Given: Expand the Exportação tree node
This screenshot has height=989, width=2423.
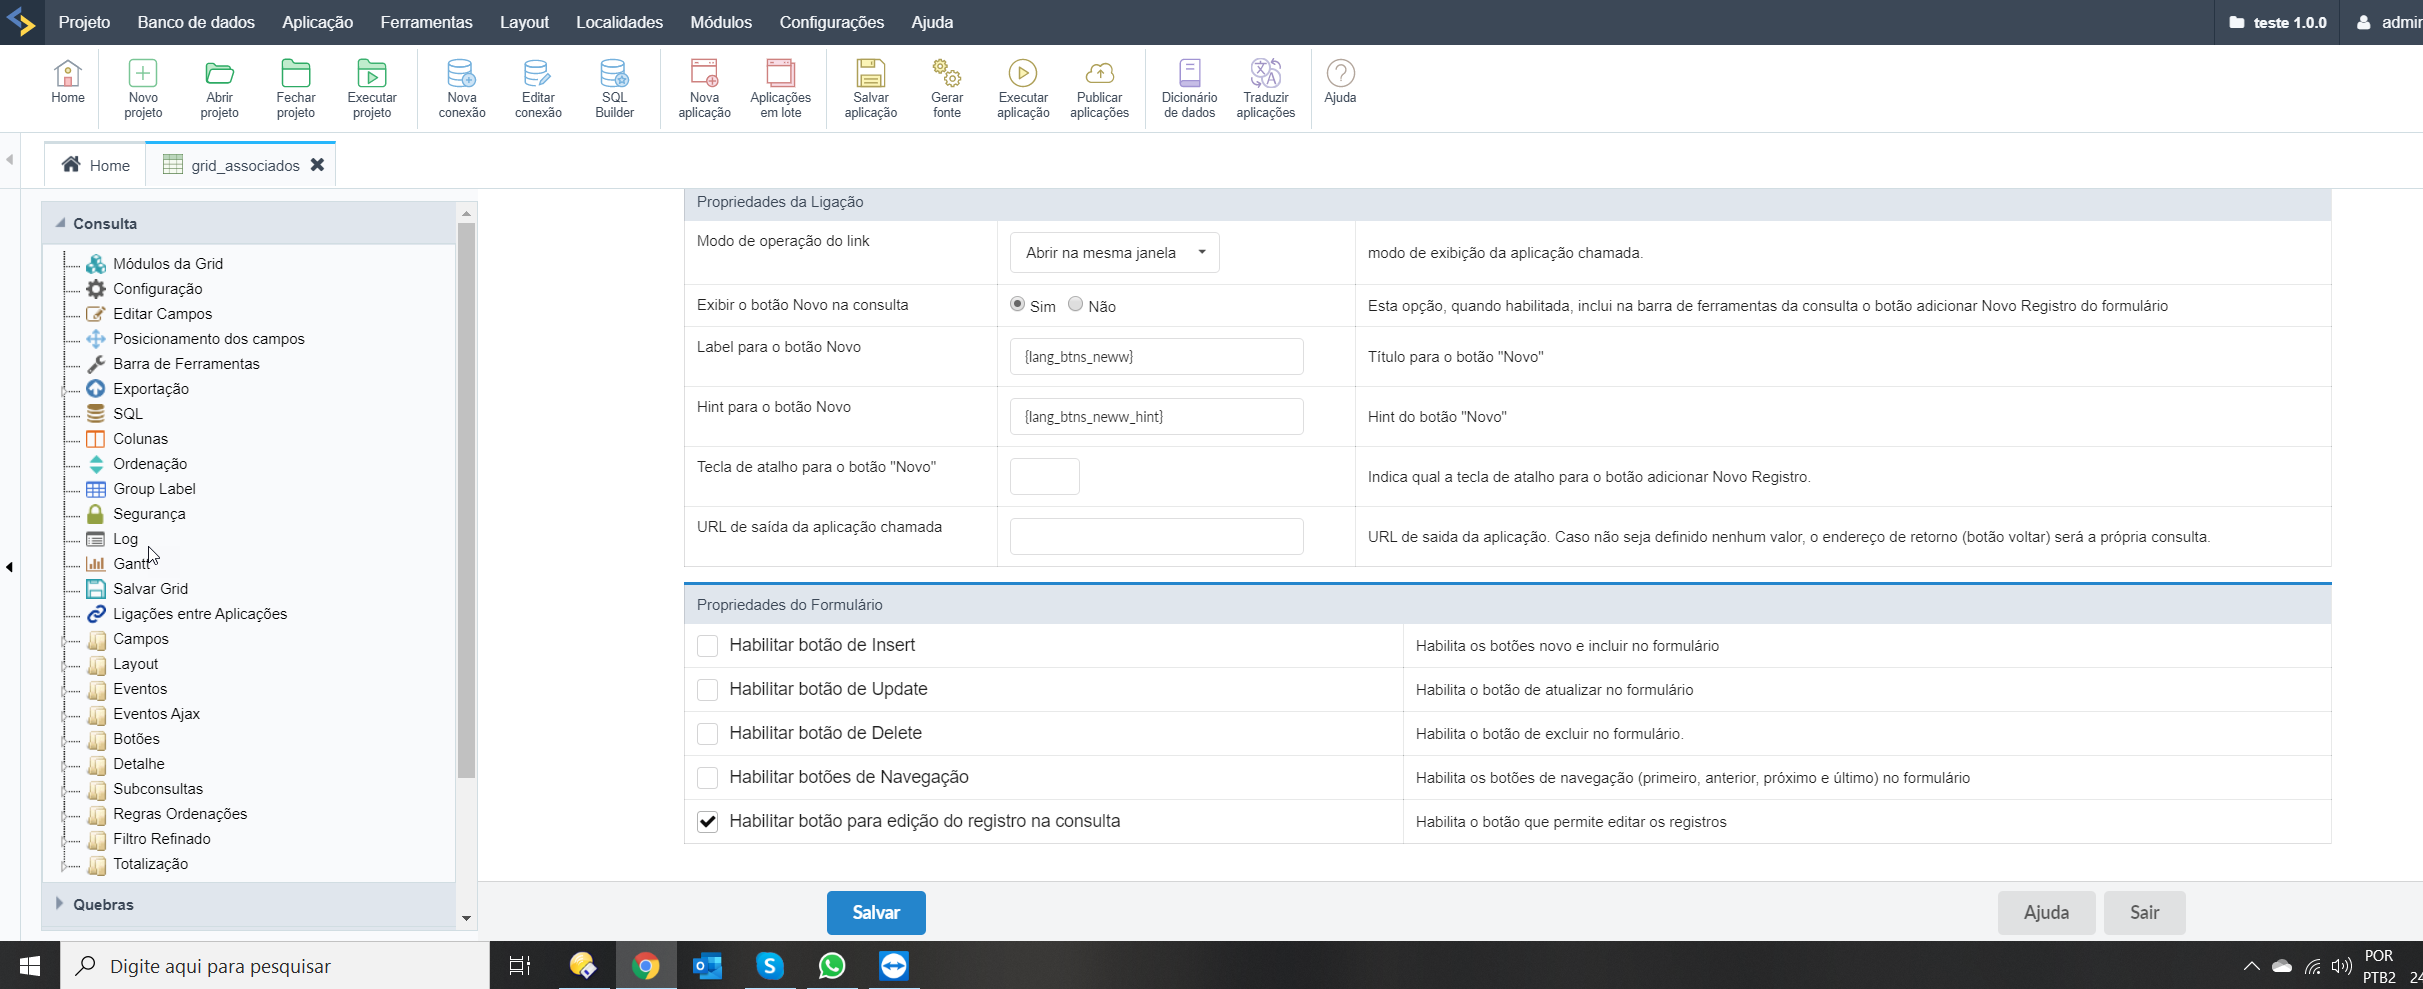Looking at the screenshot, I should 65,390.
